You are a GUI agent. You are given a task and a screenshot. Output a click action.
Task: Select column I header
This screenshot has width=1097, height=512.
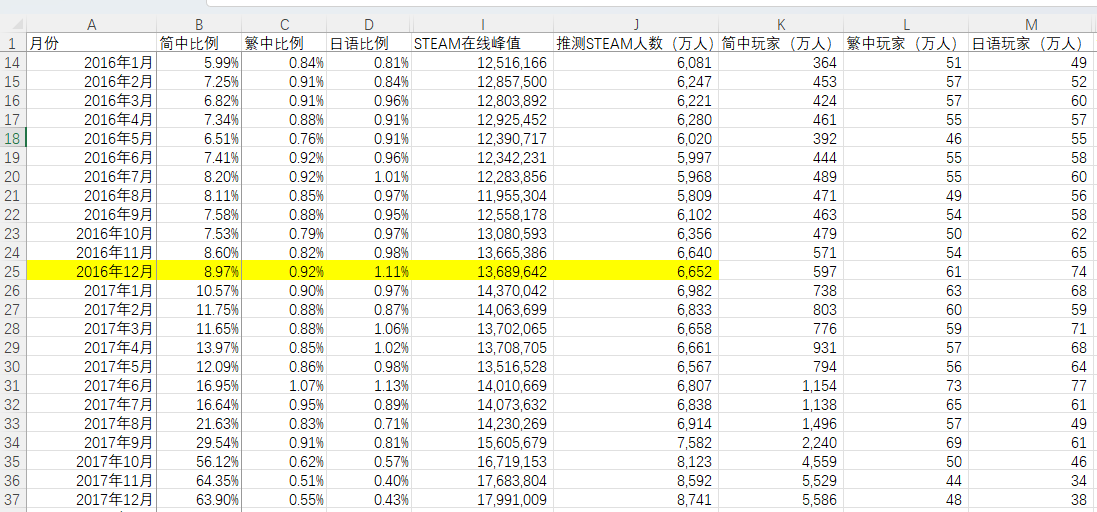(482, 24)
